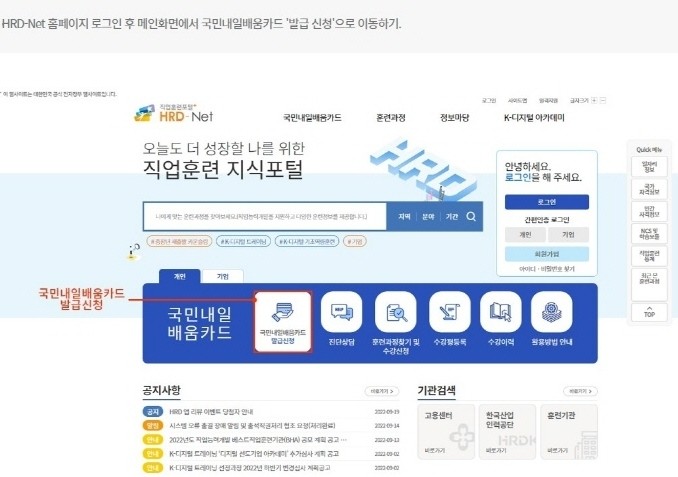This screenshot has height=477, width=678.
Task: Decrease font size with minus icon
Action: point(603,100)
